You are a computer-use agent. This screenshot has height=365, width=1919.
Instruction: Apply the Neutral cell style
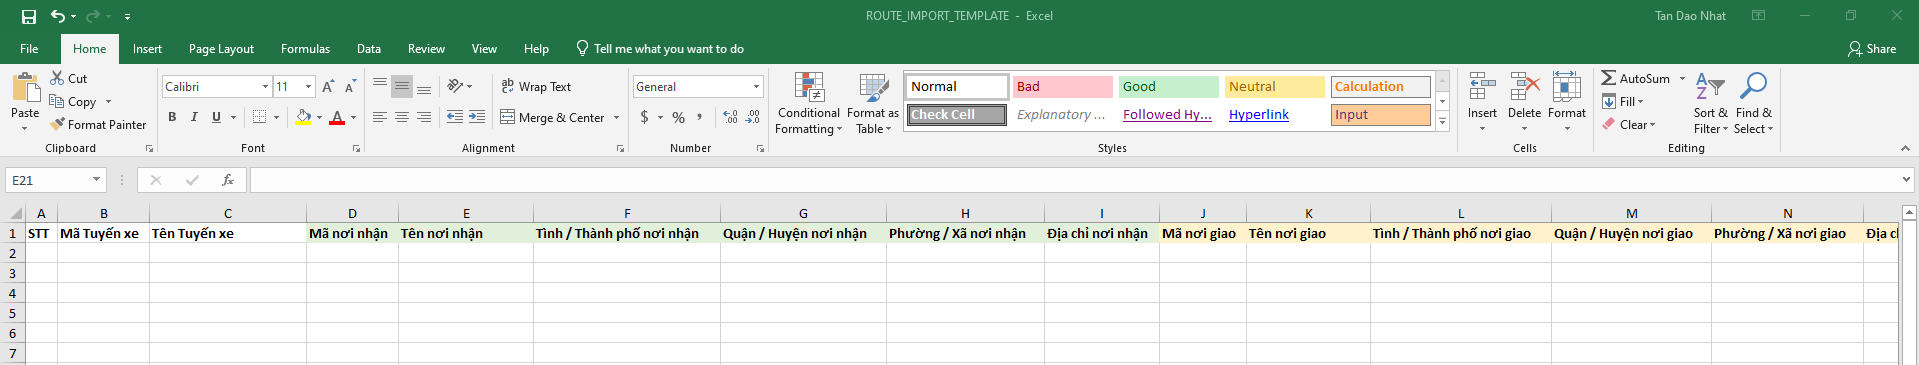[x=1274, y=87]
